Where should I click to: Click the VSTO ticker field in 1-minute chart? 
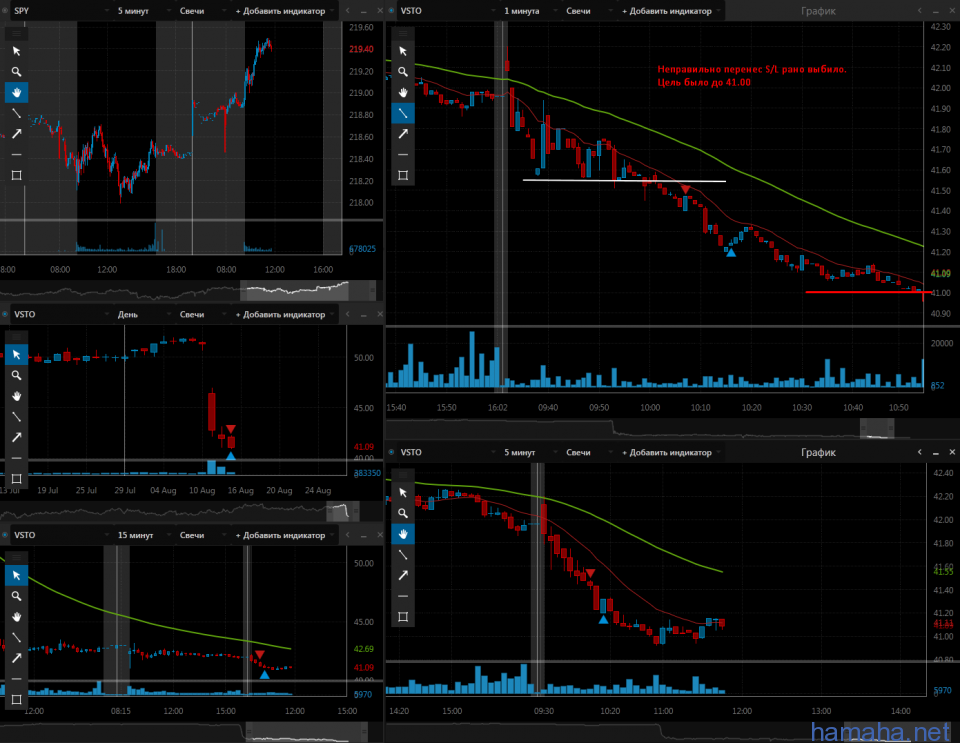point(446,11)
